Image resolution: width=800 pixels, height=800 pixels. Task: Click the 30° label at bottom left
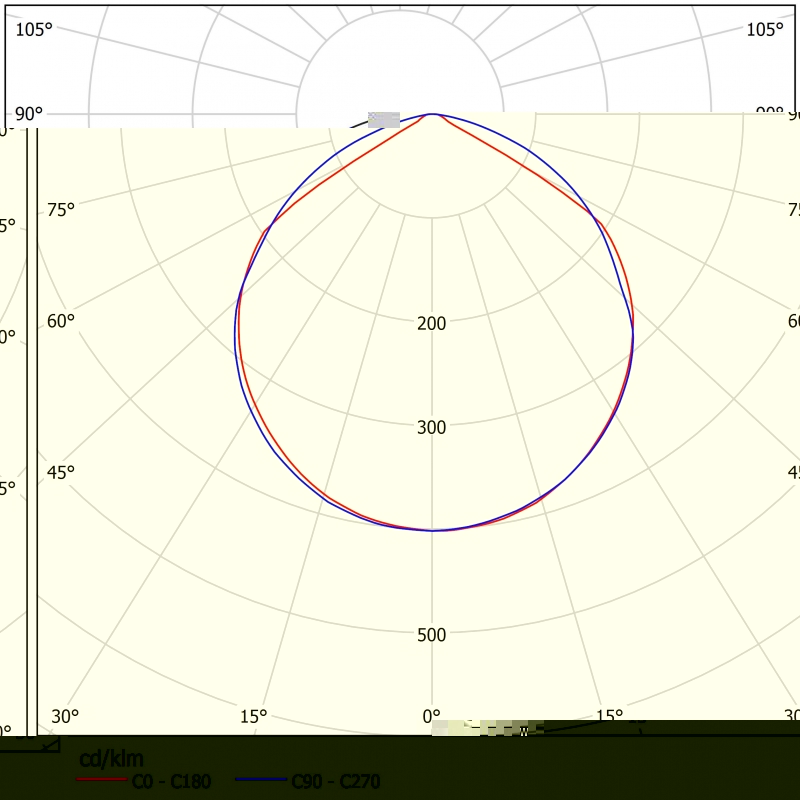point(65,716)
